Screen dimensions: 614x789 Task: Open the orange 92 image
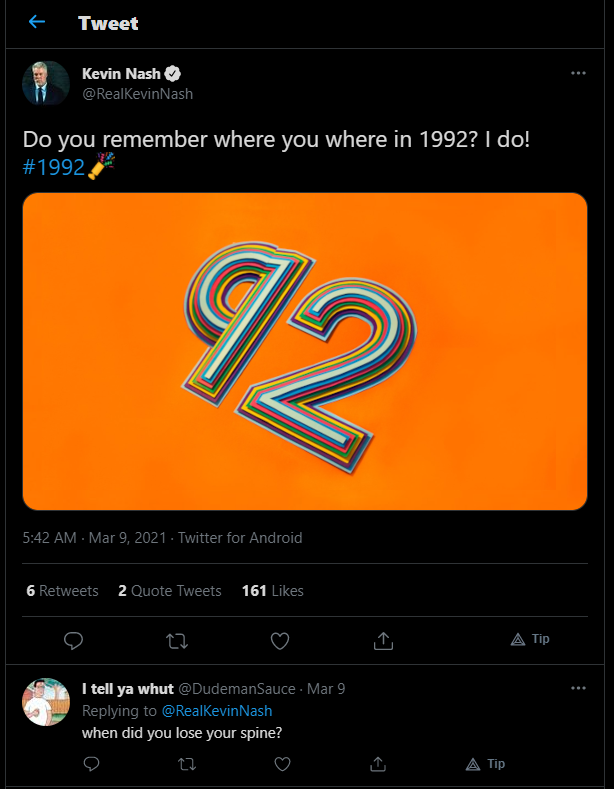click(305, 351)
